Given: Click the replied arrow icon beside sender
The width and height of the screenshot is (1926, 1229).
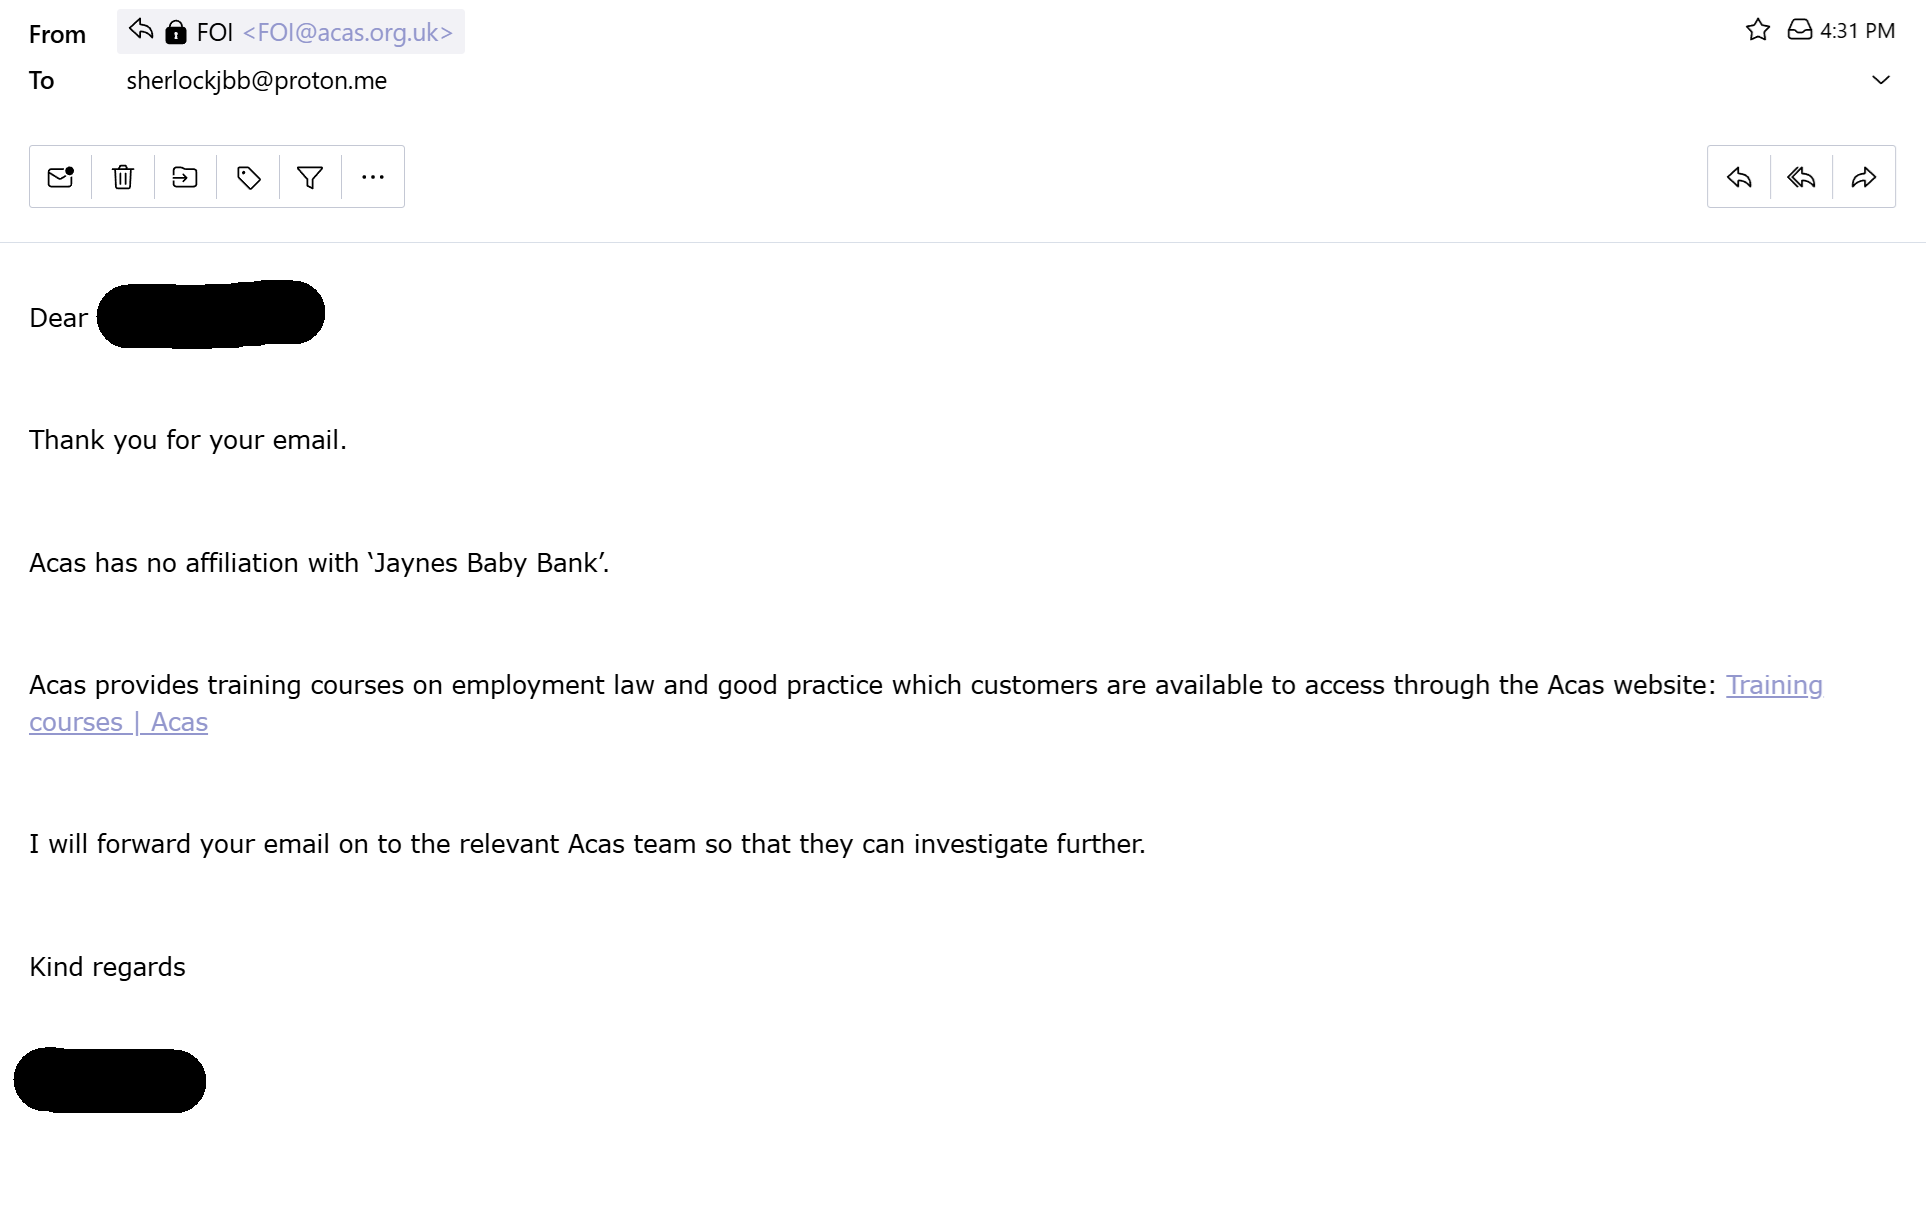Looking at the screenshot, I should click(x=141, y=30).
